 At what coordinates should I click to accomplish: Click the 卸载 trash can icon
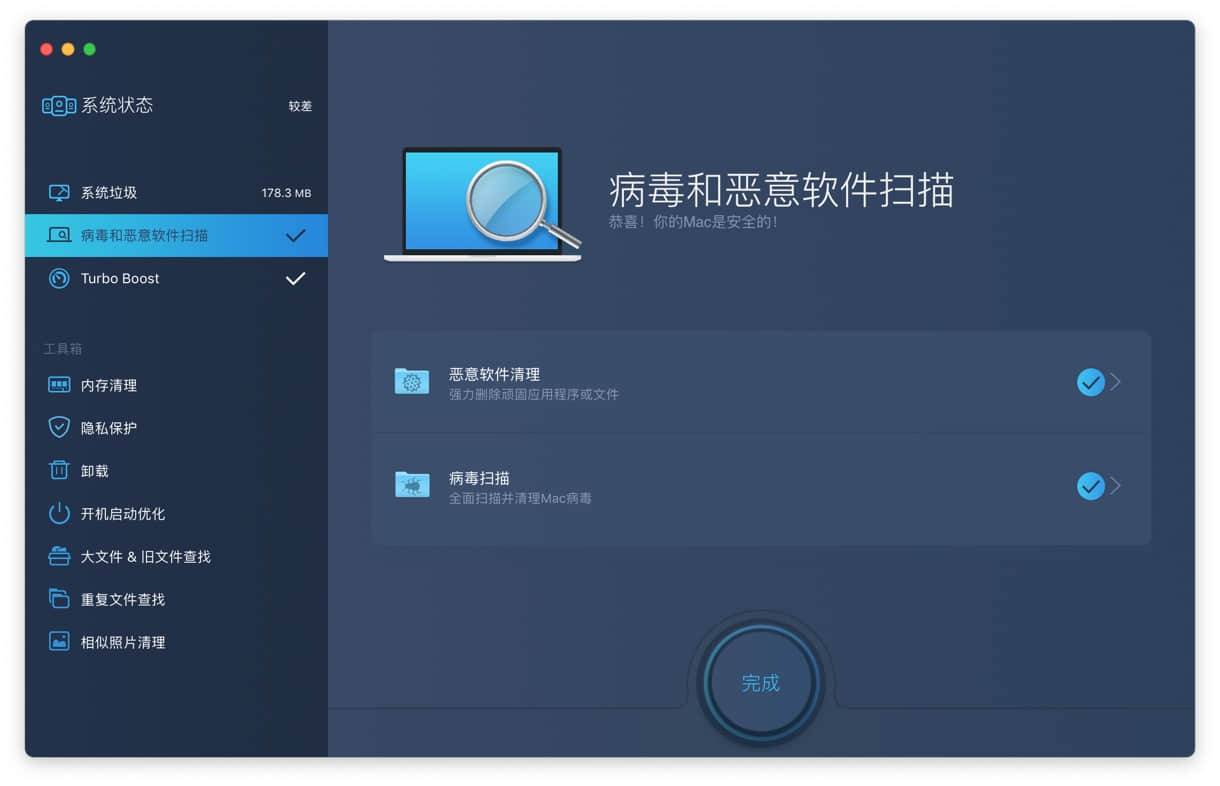click(59, 471)
